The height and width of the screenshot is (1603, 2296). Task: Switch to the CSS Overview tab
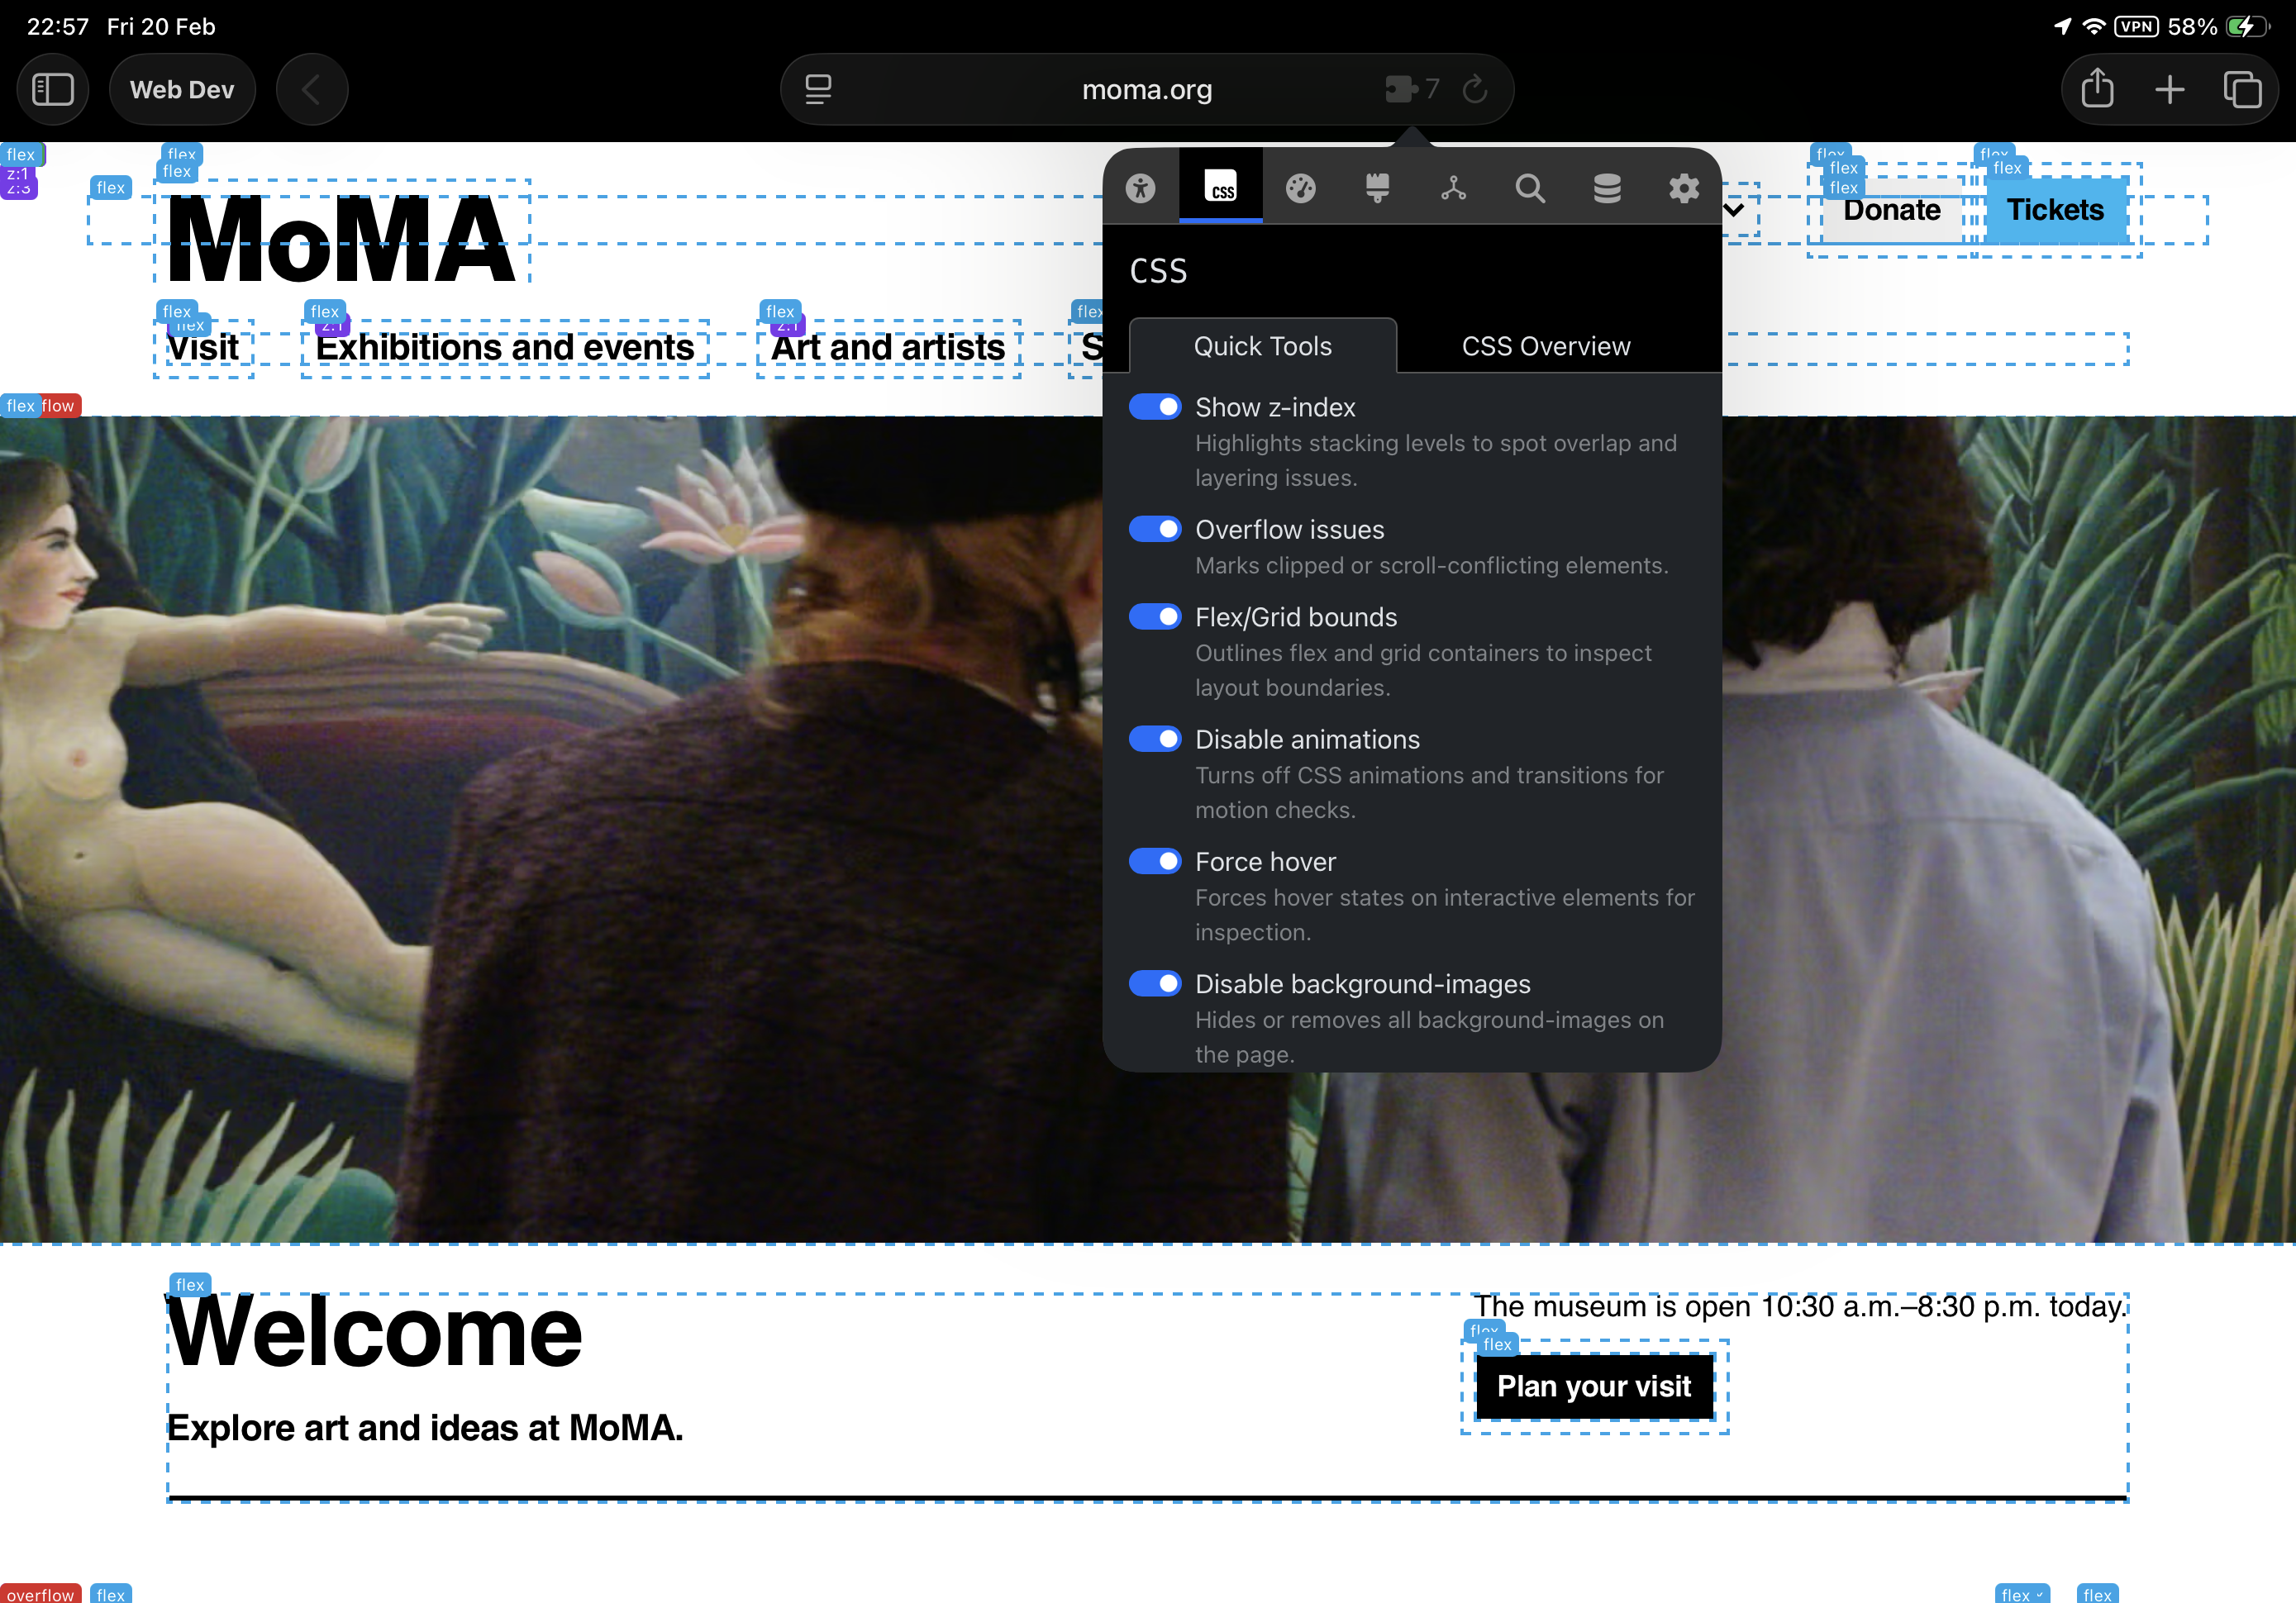click(1546, 346)
